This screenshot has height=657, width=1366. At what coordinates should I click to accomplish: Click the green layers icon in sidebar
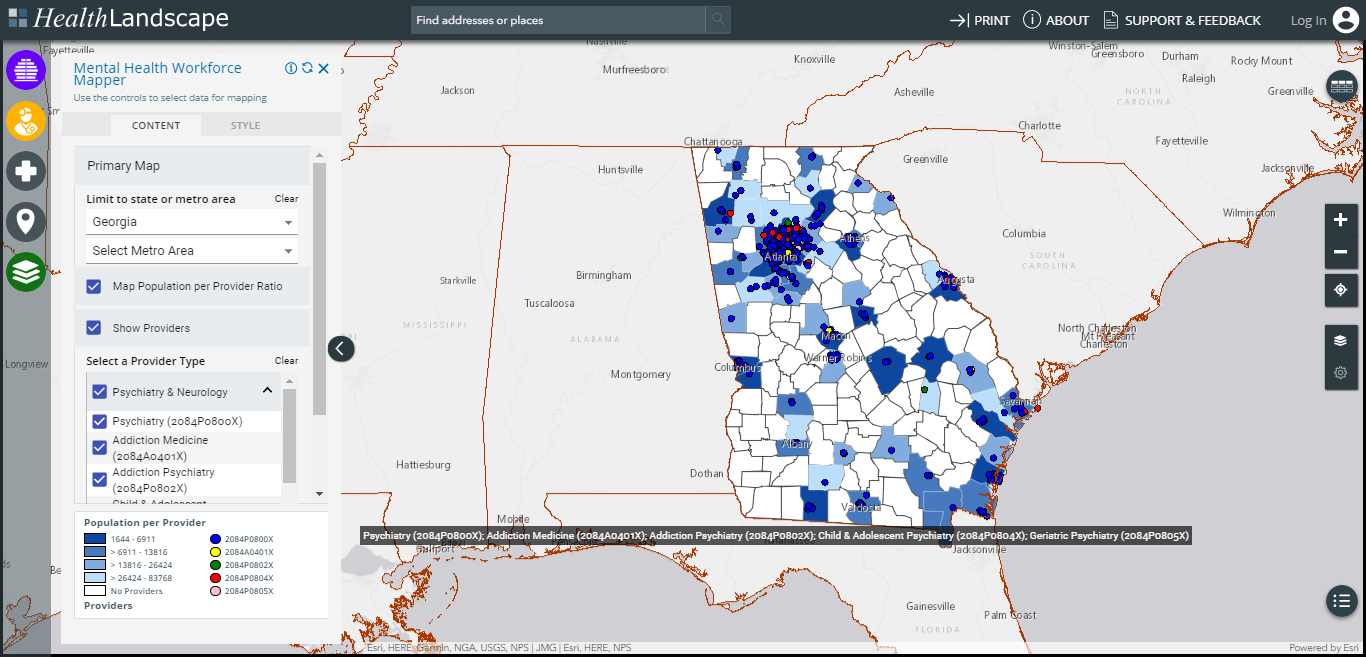tap(26, 270)
